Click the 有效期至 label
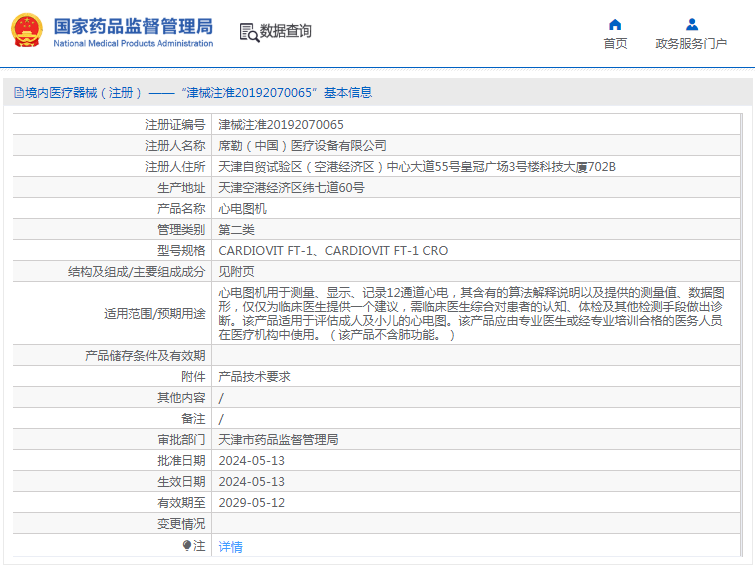Image resolution: width=755 pixels, height=566 pixels. pos(181,503)
